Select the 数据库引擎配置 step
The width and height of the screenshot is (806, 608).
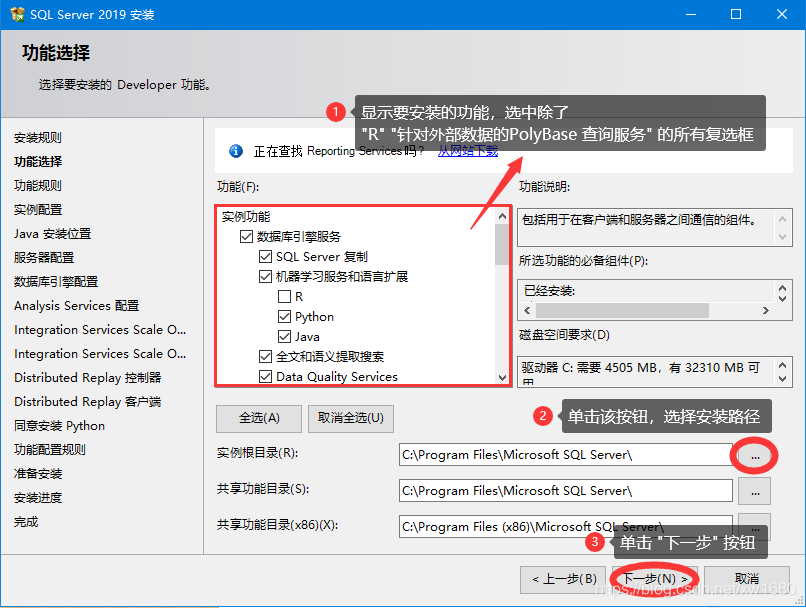[56, 282]
